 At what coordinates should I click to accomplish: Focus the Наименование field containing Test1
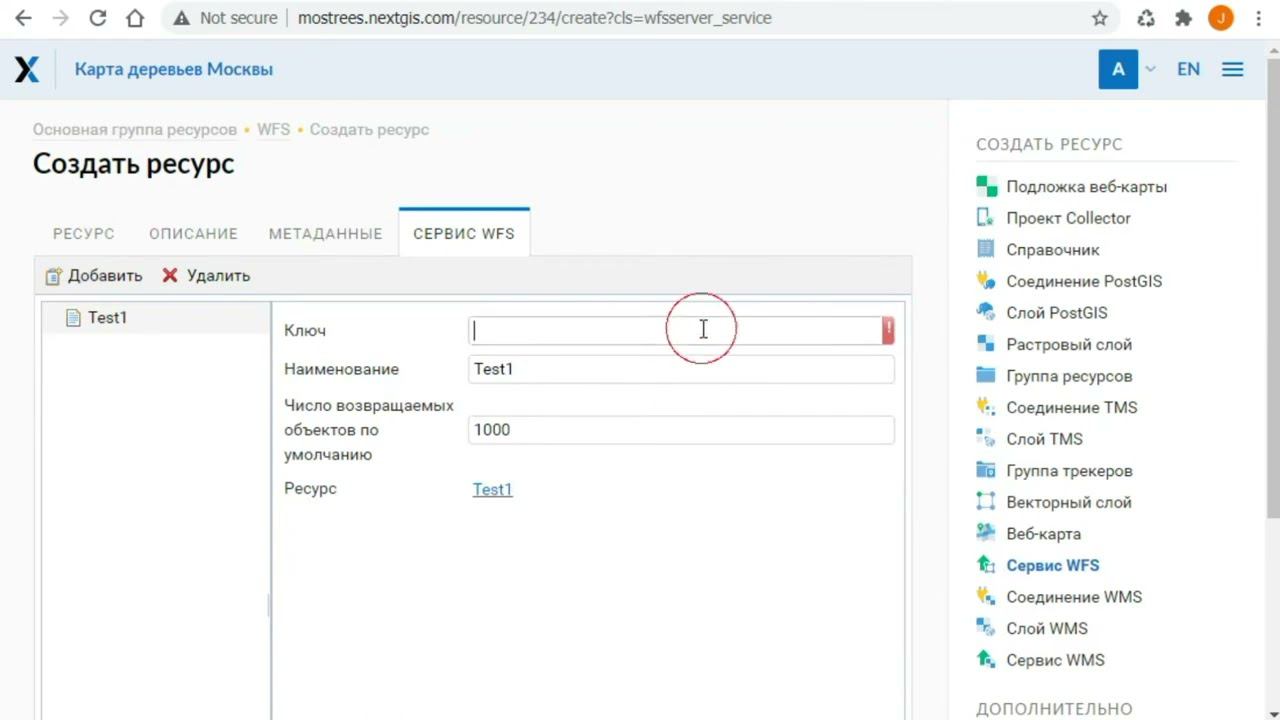tap(681, 369)
